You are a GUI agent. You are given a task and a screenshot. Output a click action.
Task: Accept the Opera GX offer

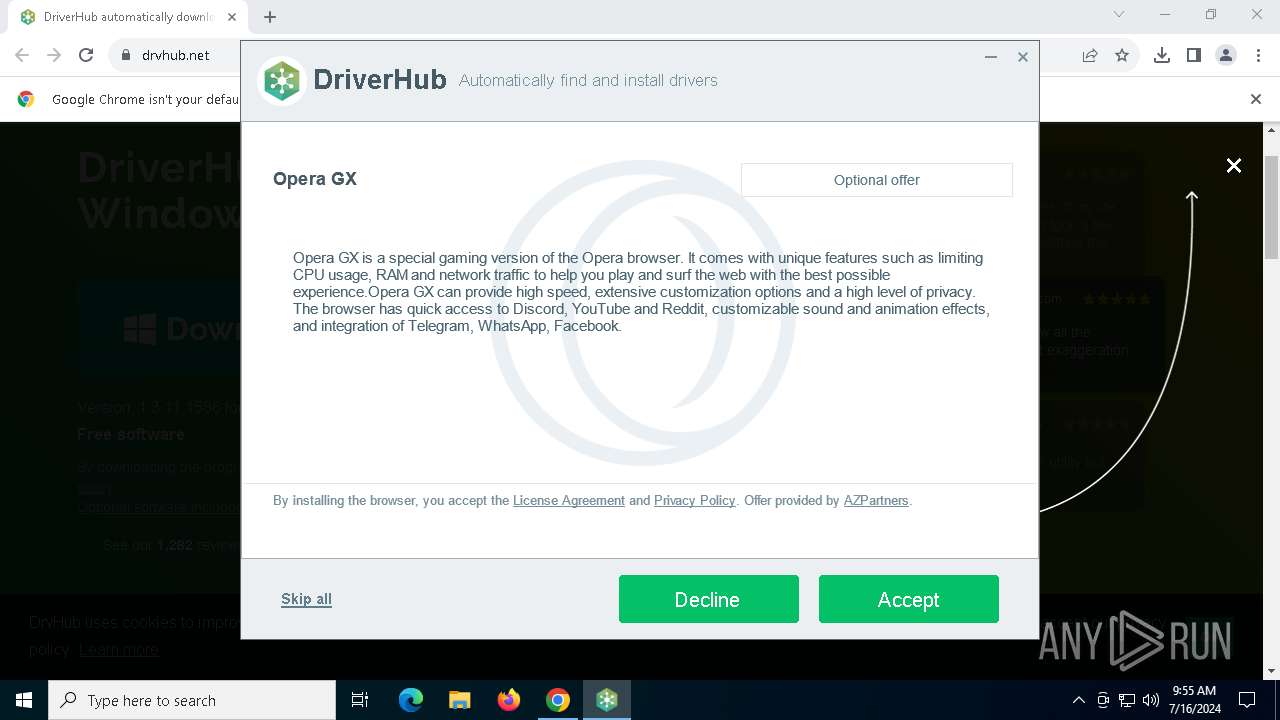tap(908, 599)
